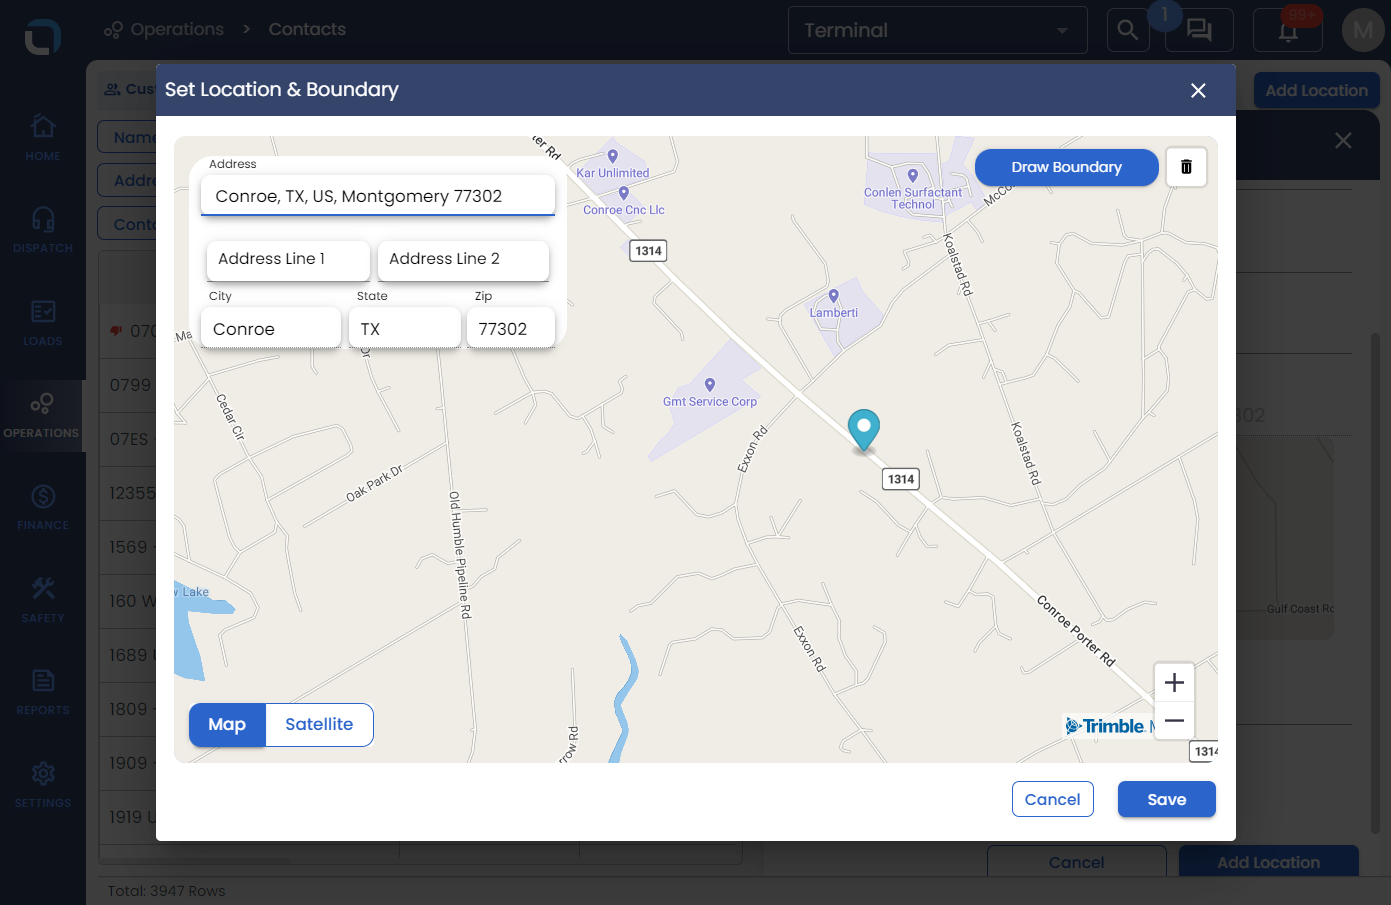The height and width of the screenshot is (905, 1391).
Task: Click the teal location pin marker
Action: (863, 430)
